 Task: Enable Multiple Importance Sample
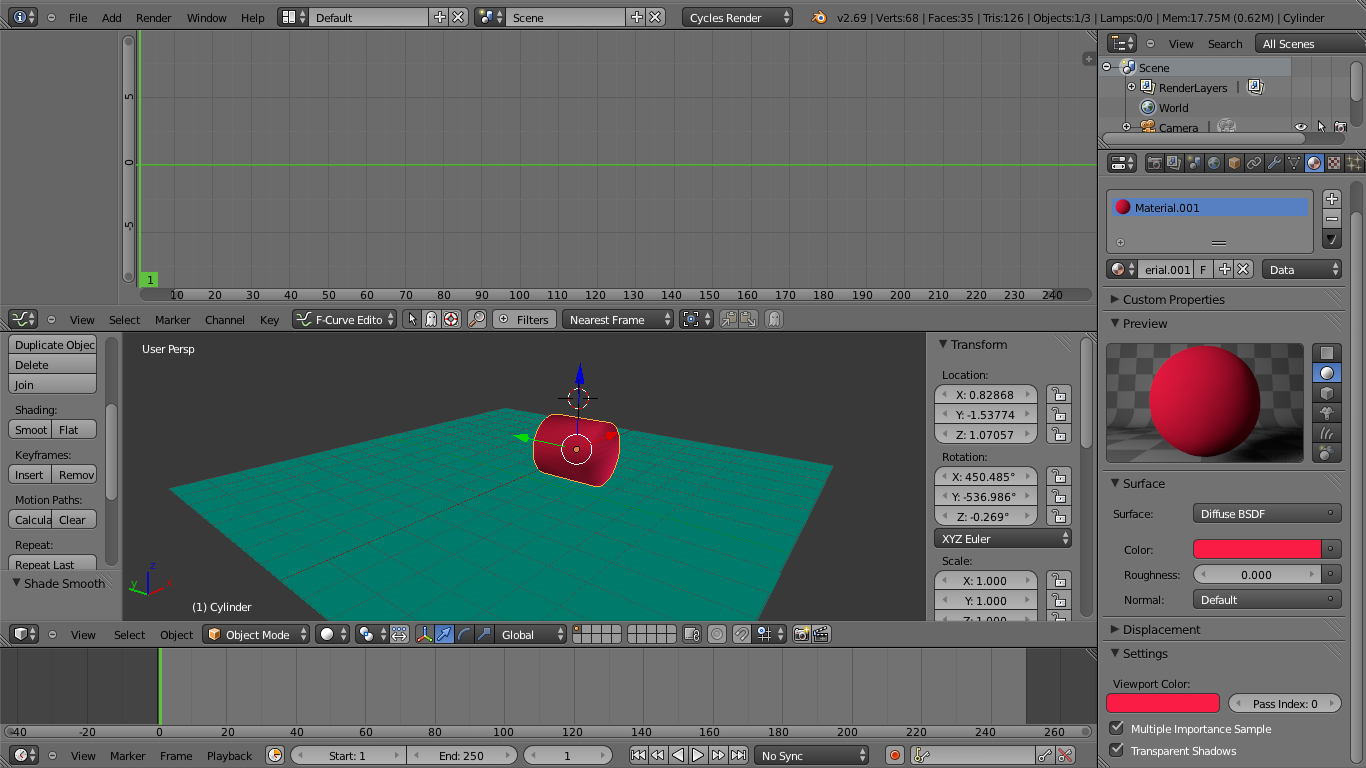[x=1117, y=728]
